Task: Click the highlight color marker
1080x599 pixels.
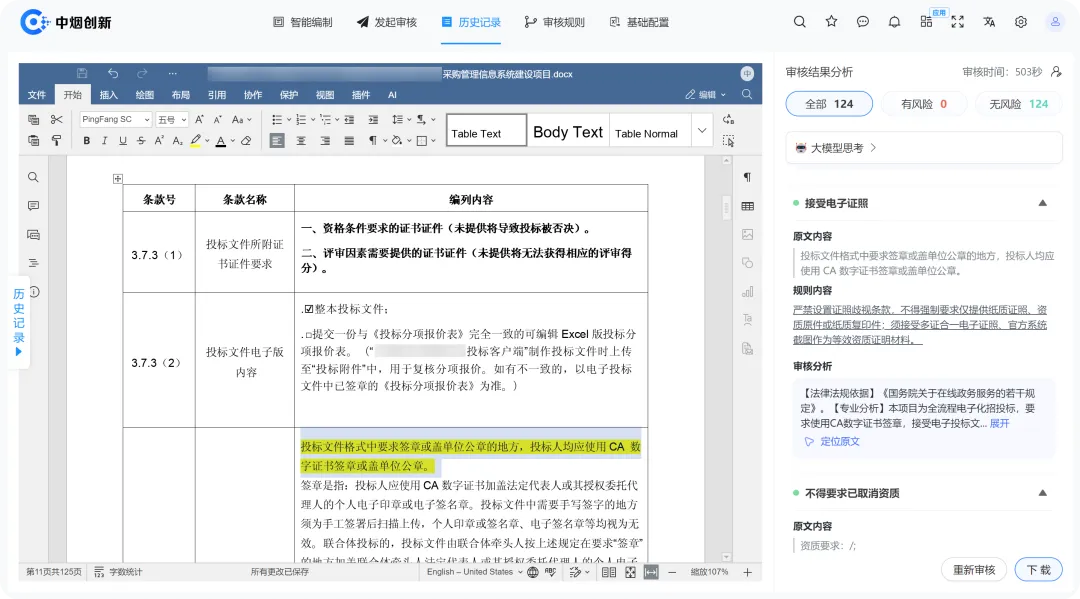Action: click(196, 140)
